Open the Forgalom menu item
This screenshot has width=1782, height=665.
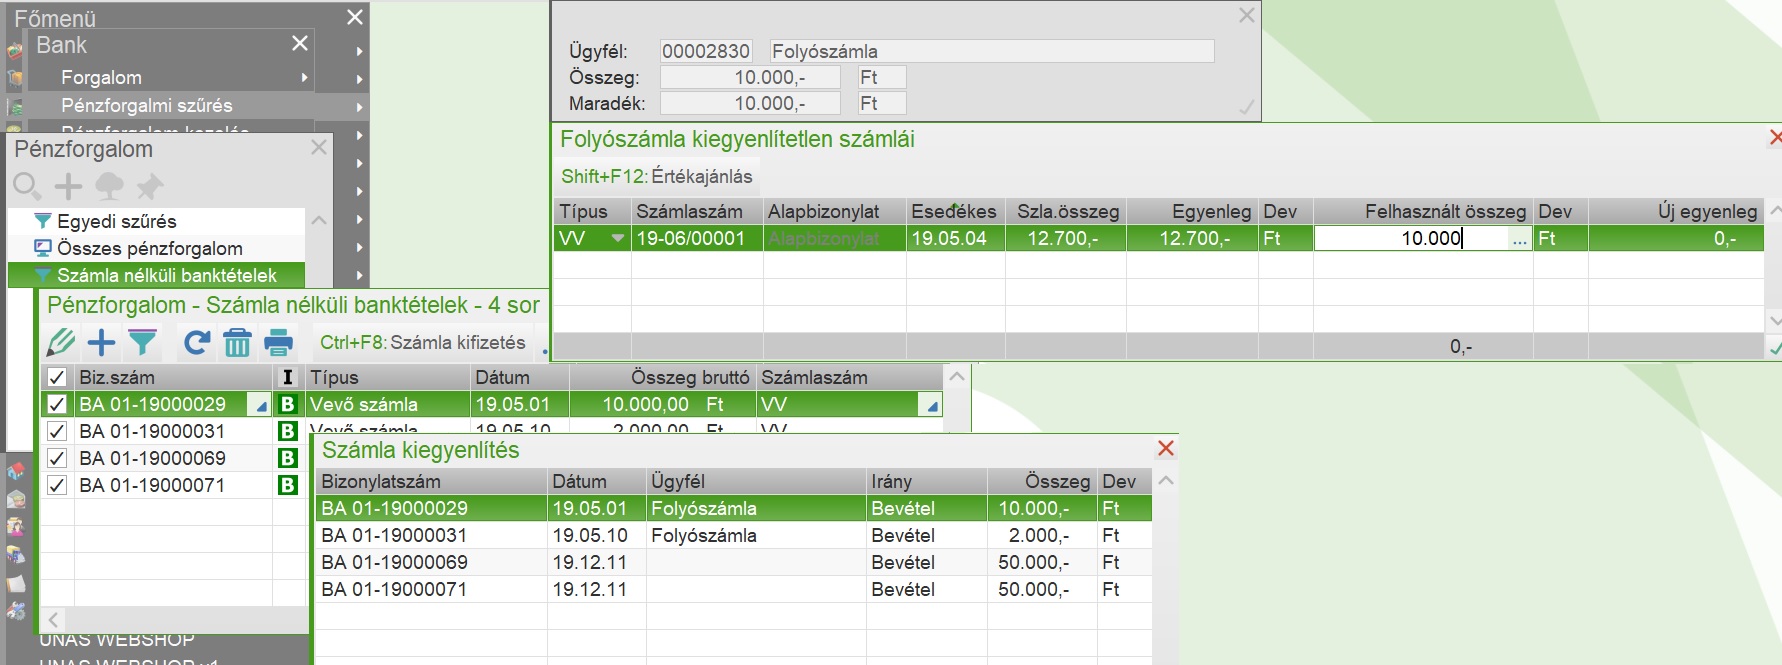click(x=101, y=77)
